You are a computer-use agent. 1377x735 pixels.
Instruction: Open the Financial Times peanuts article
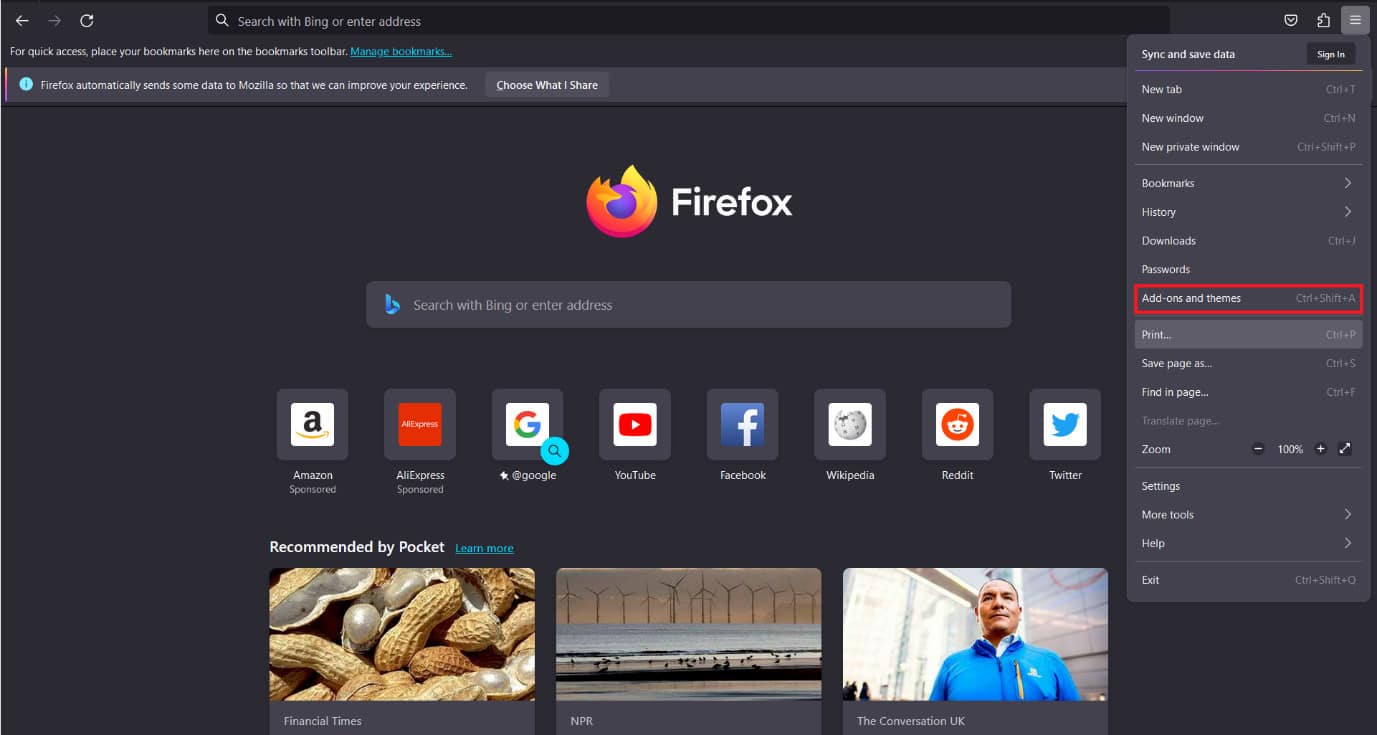402,651
